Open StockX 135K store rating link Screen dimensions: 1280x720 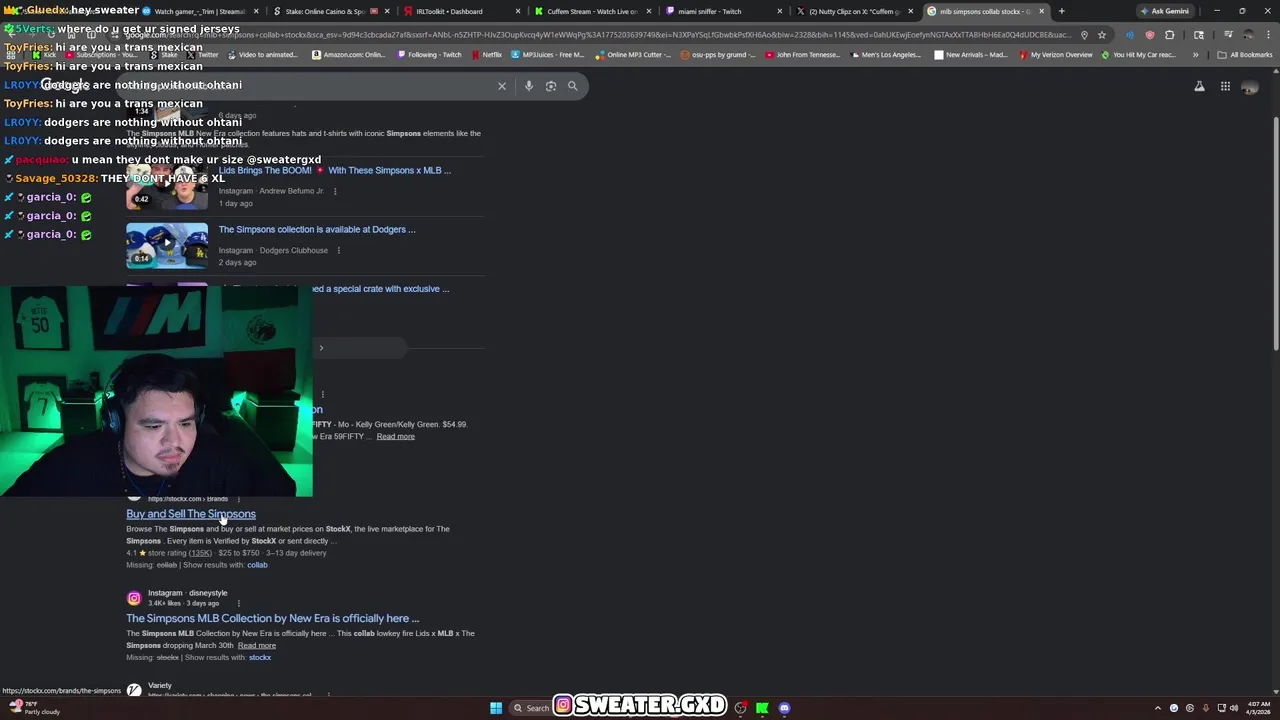coord(200,553)
